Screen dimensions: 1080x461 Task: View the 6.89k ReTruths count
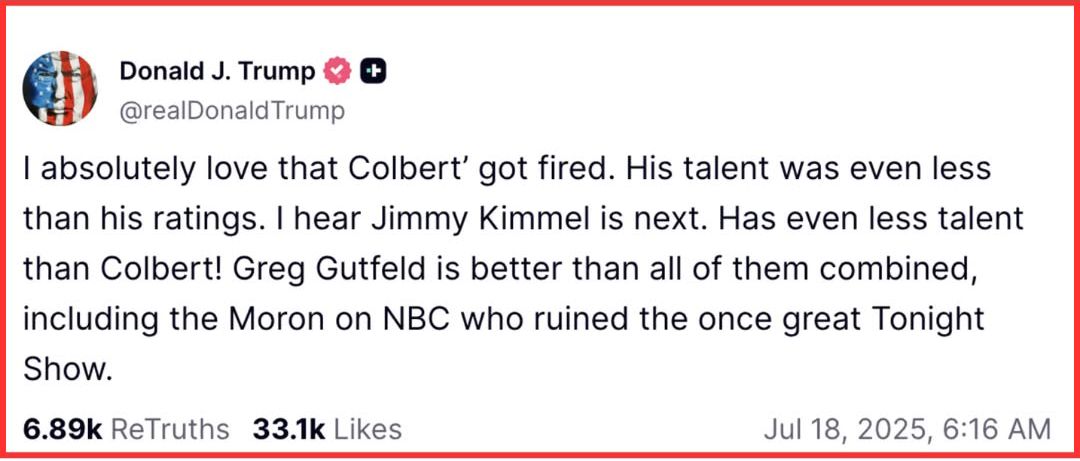[63, 429]
